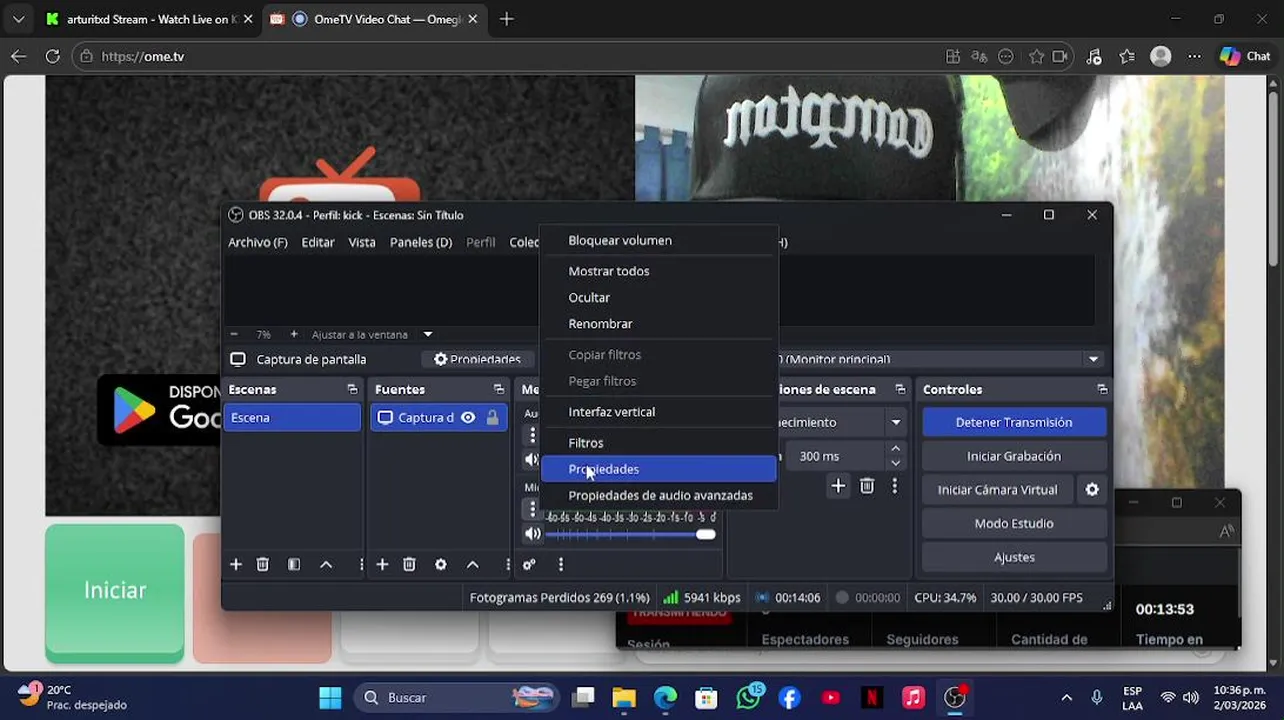This screenshot has width=1284, height=720.
Task: Adjust the Mic volume slider
Action: (x=630, y=534)
